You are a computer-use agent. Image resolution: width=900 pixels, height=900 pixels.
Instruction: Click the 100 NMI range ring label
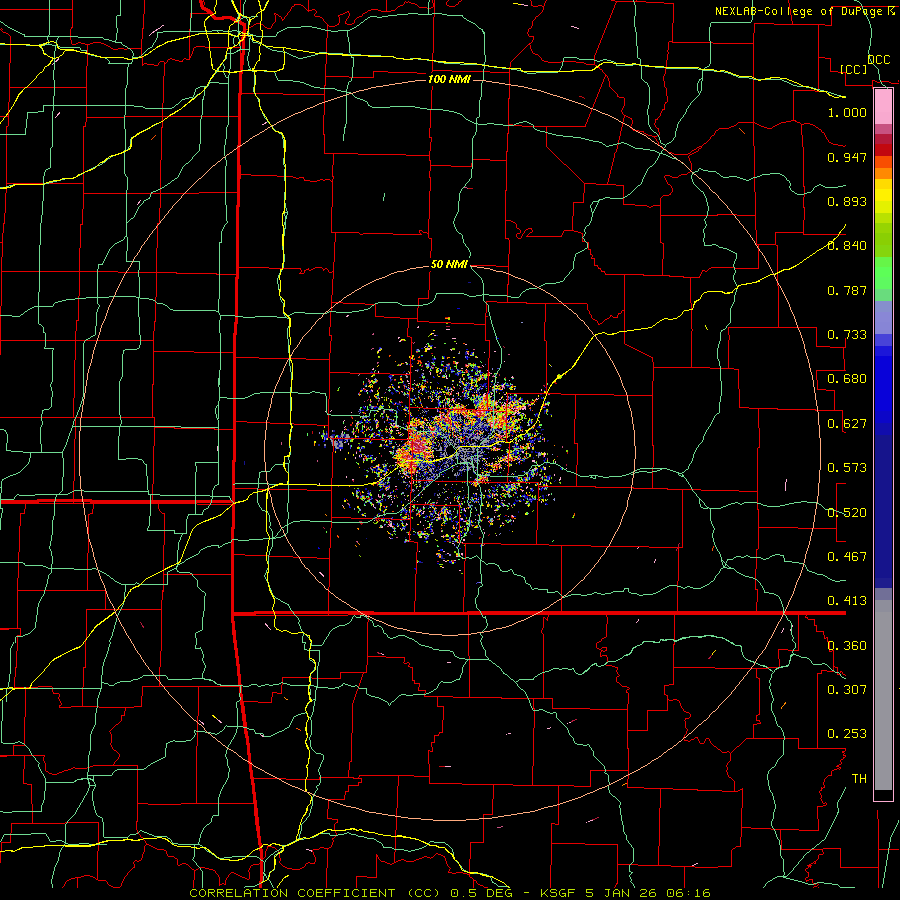coord(449,79)
